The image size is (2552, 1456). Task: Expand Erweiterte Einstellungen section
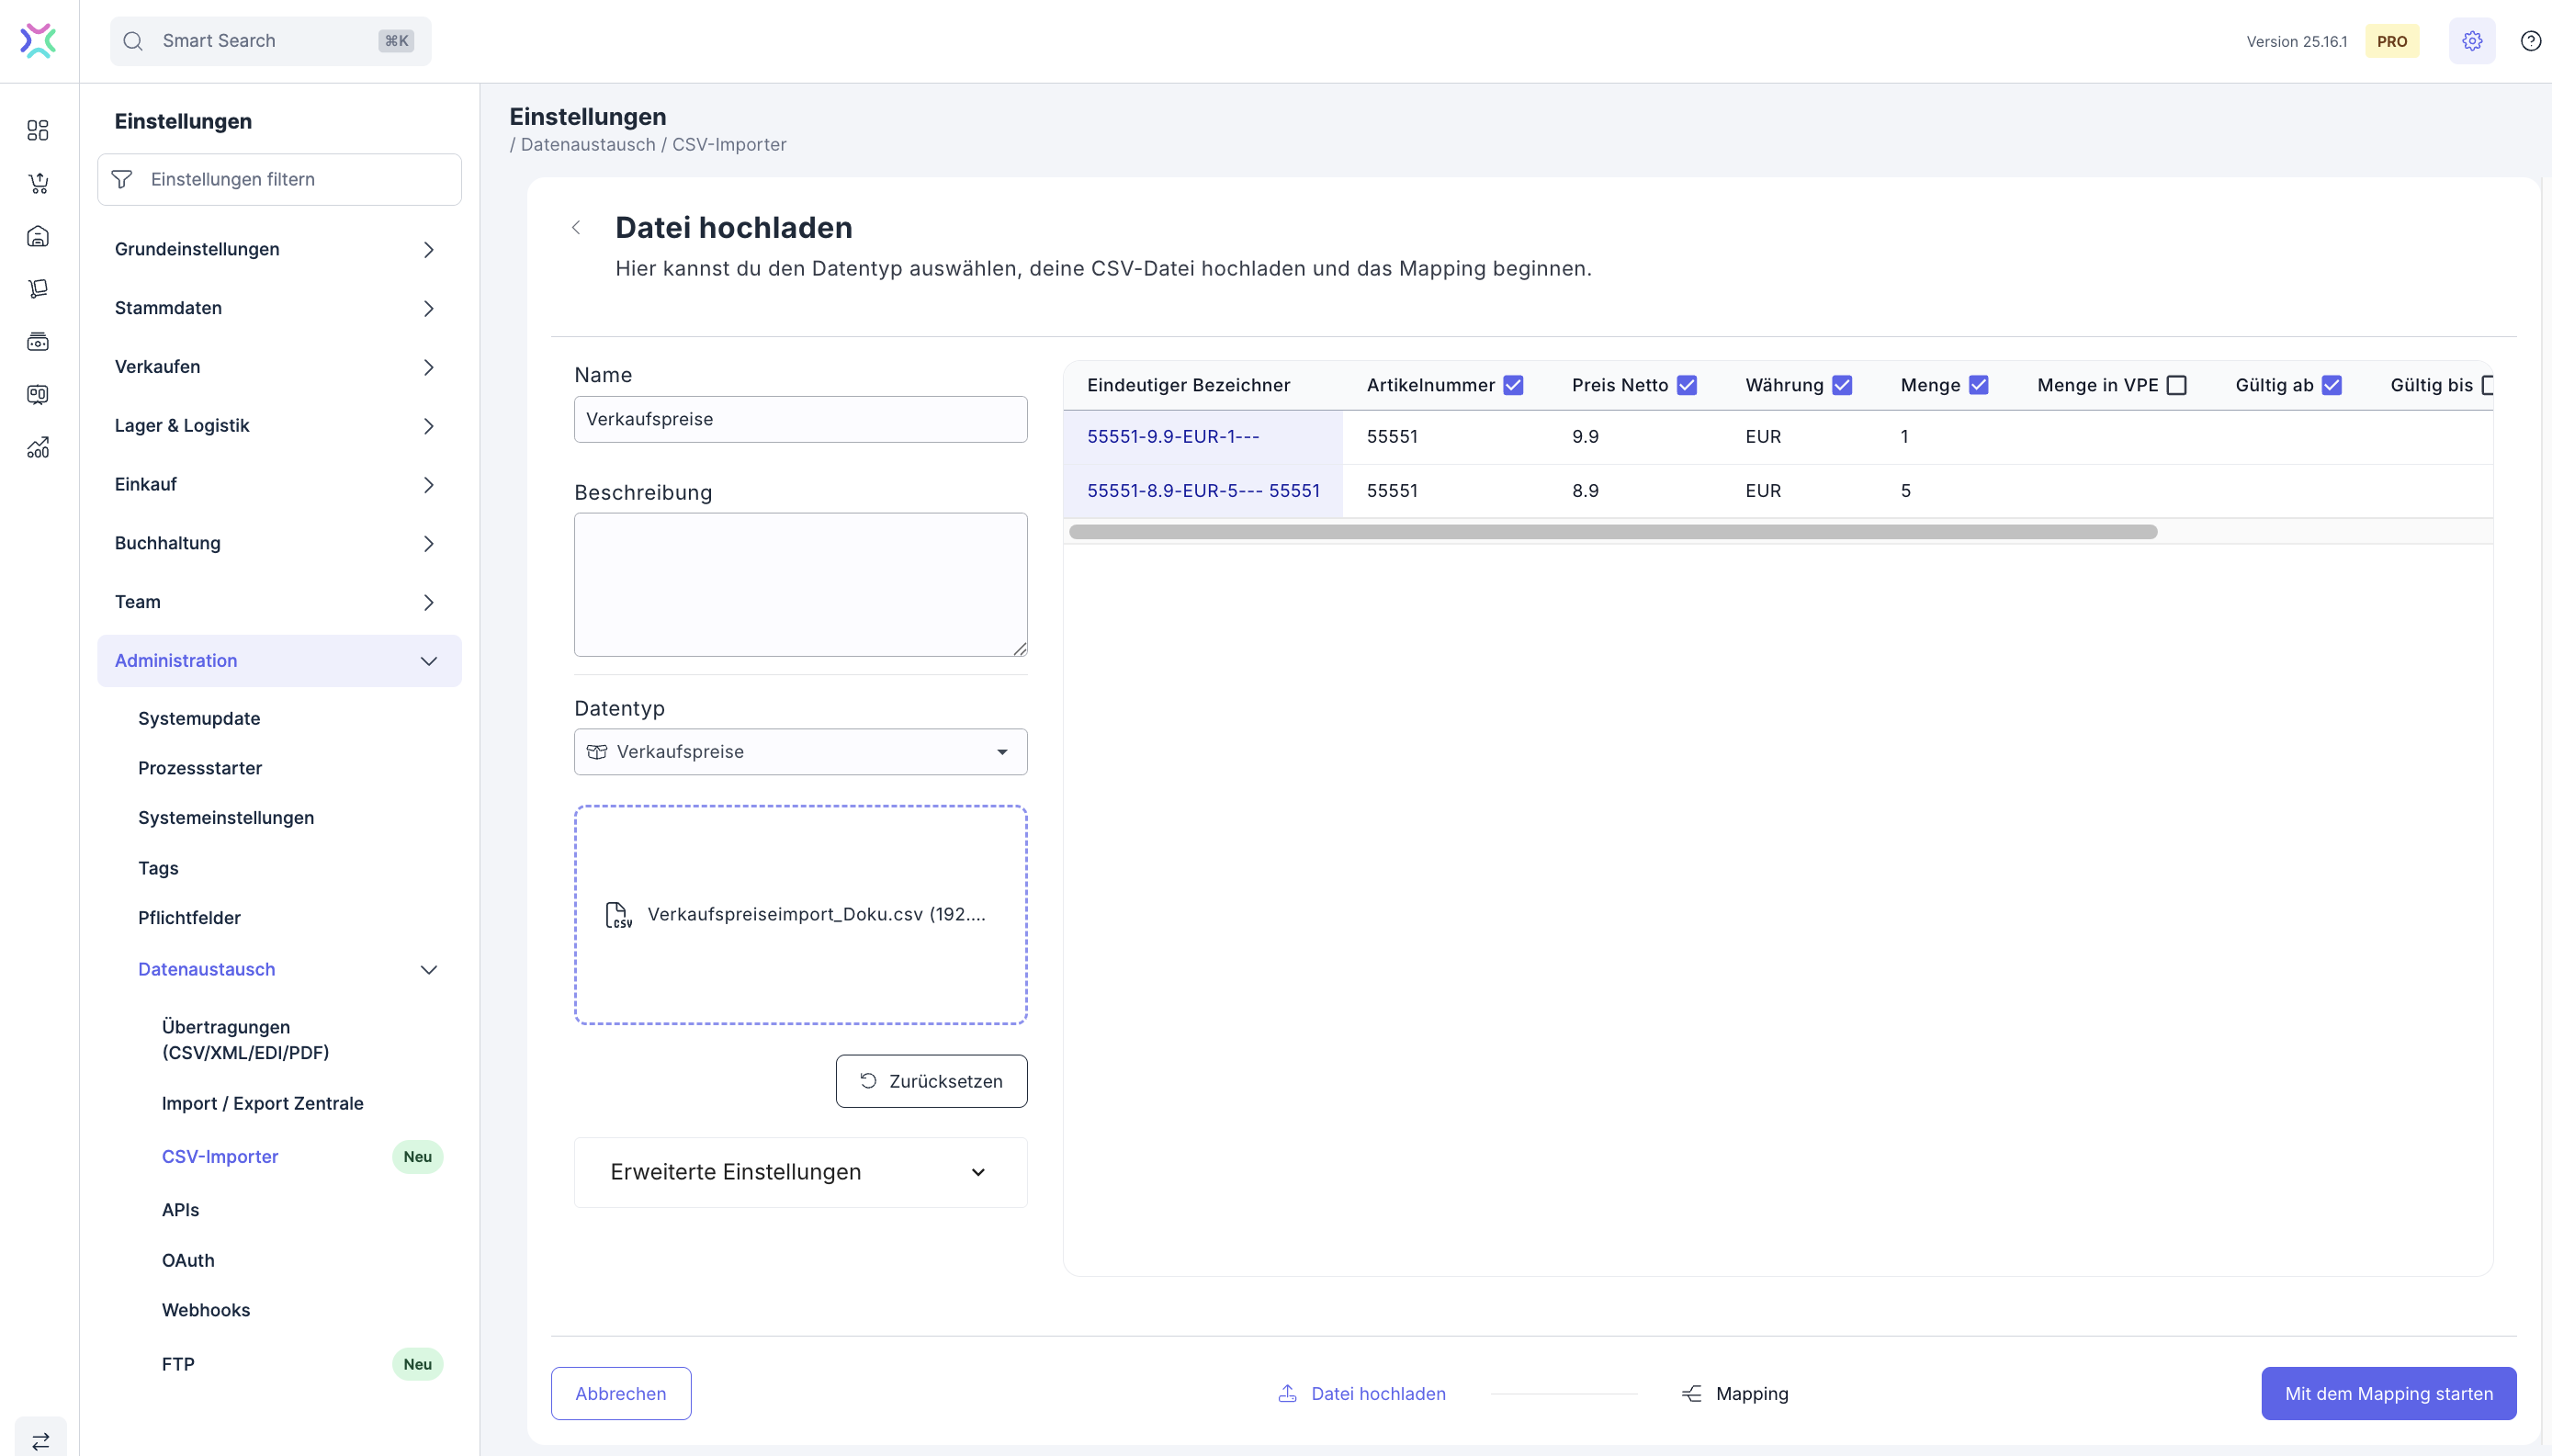point(800,1172)
